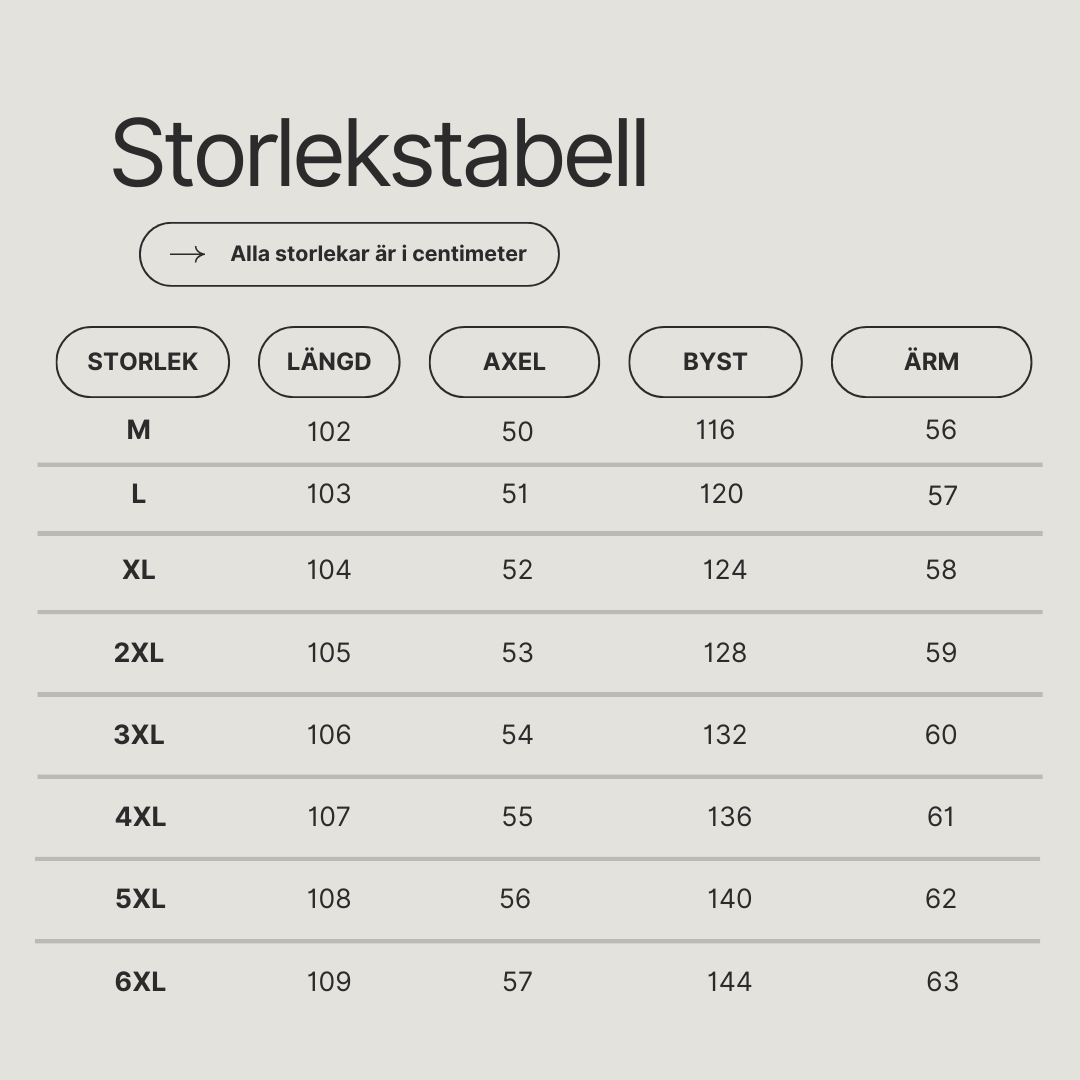
Task: Select the 2XL size row label
Action: tap(139, 652)
